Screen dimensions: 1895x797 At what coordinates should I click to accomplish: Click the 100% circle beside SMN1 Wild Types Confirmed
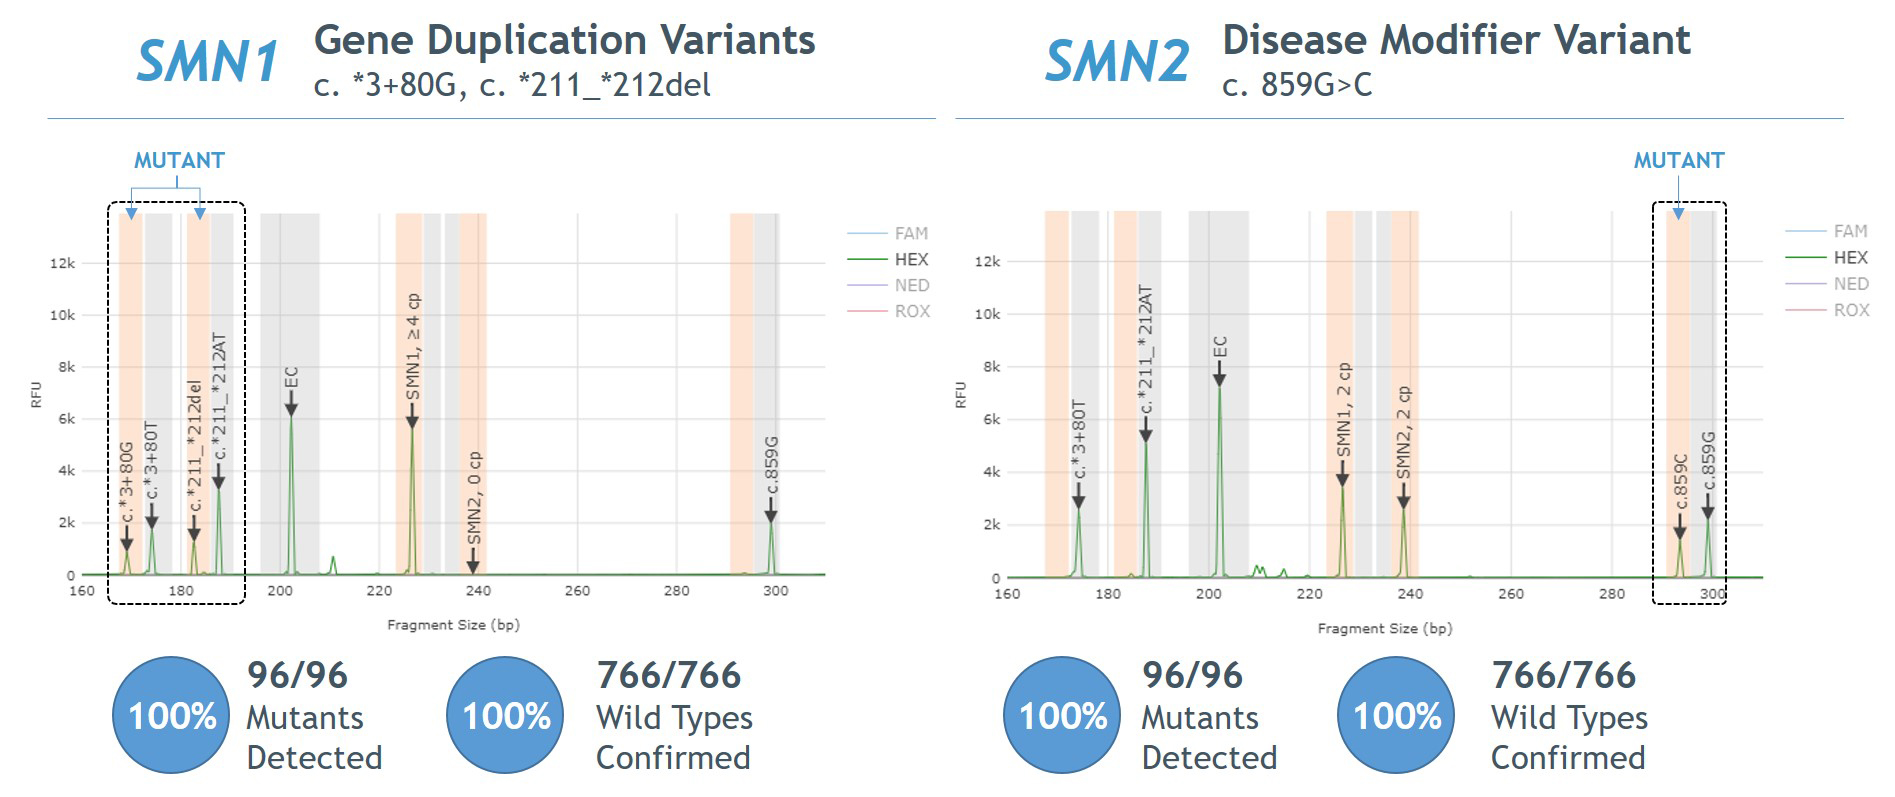click(x=506, y=715)
